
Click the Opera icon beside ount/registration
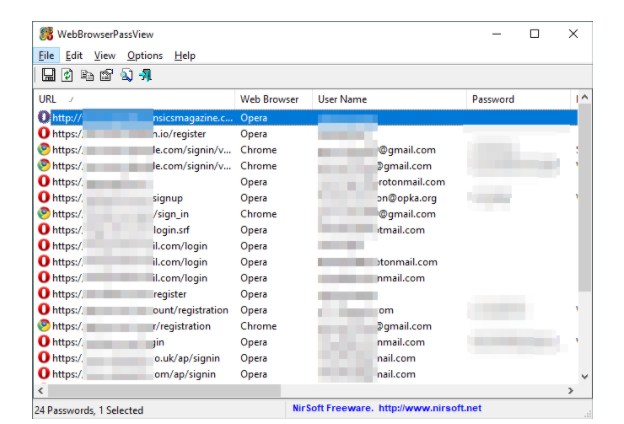(44, 309)
